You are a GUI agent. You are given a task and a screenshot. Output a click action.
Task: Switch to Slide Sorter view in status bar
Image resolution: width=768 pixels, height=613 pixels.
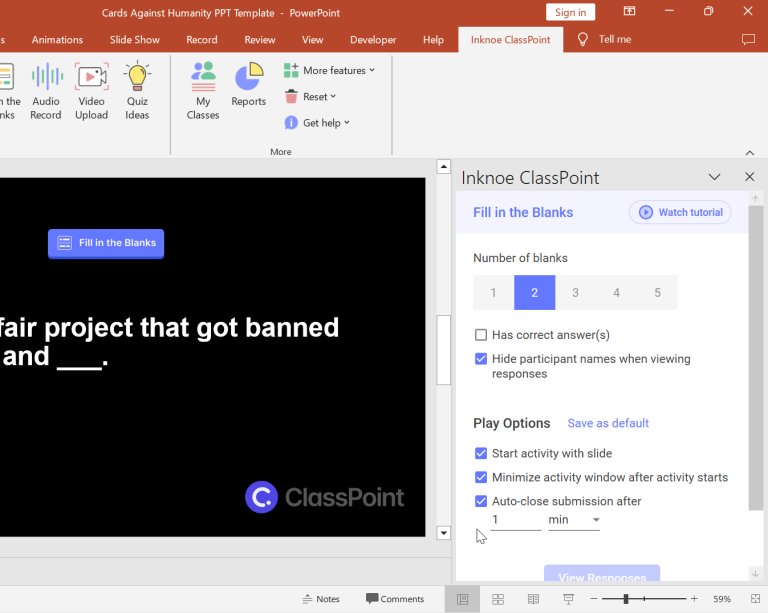click(x=498, y=599)
